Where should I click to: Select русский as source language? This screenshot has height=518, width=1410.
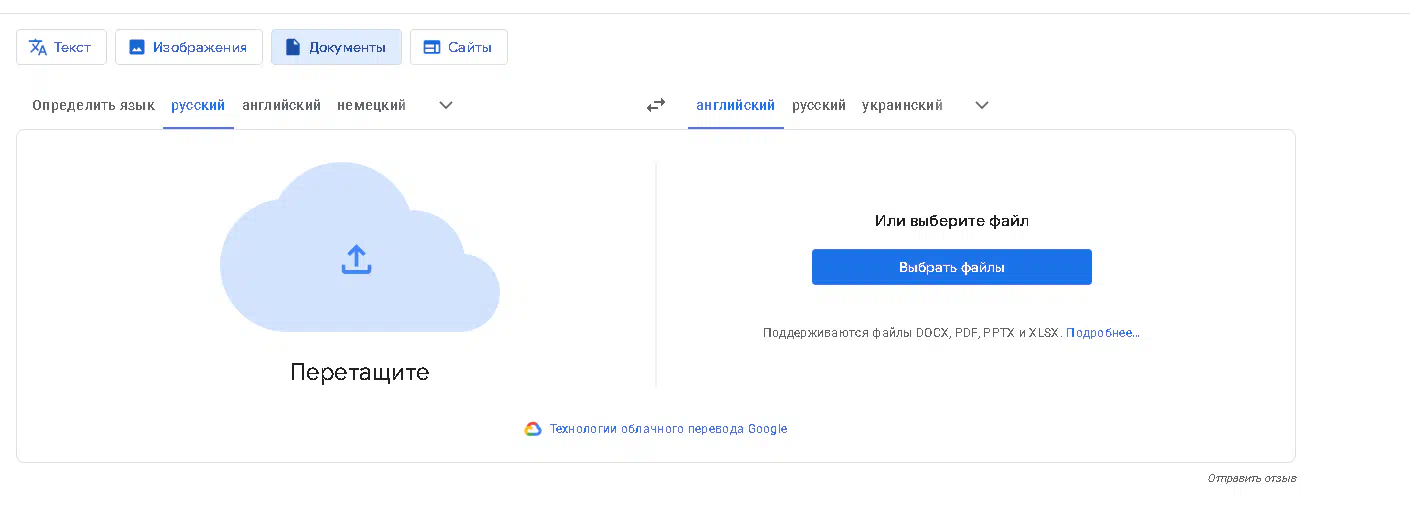click(198, 105)
